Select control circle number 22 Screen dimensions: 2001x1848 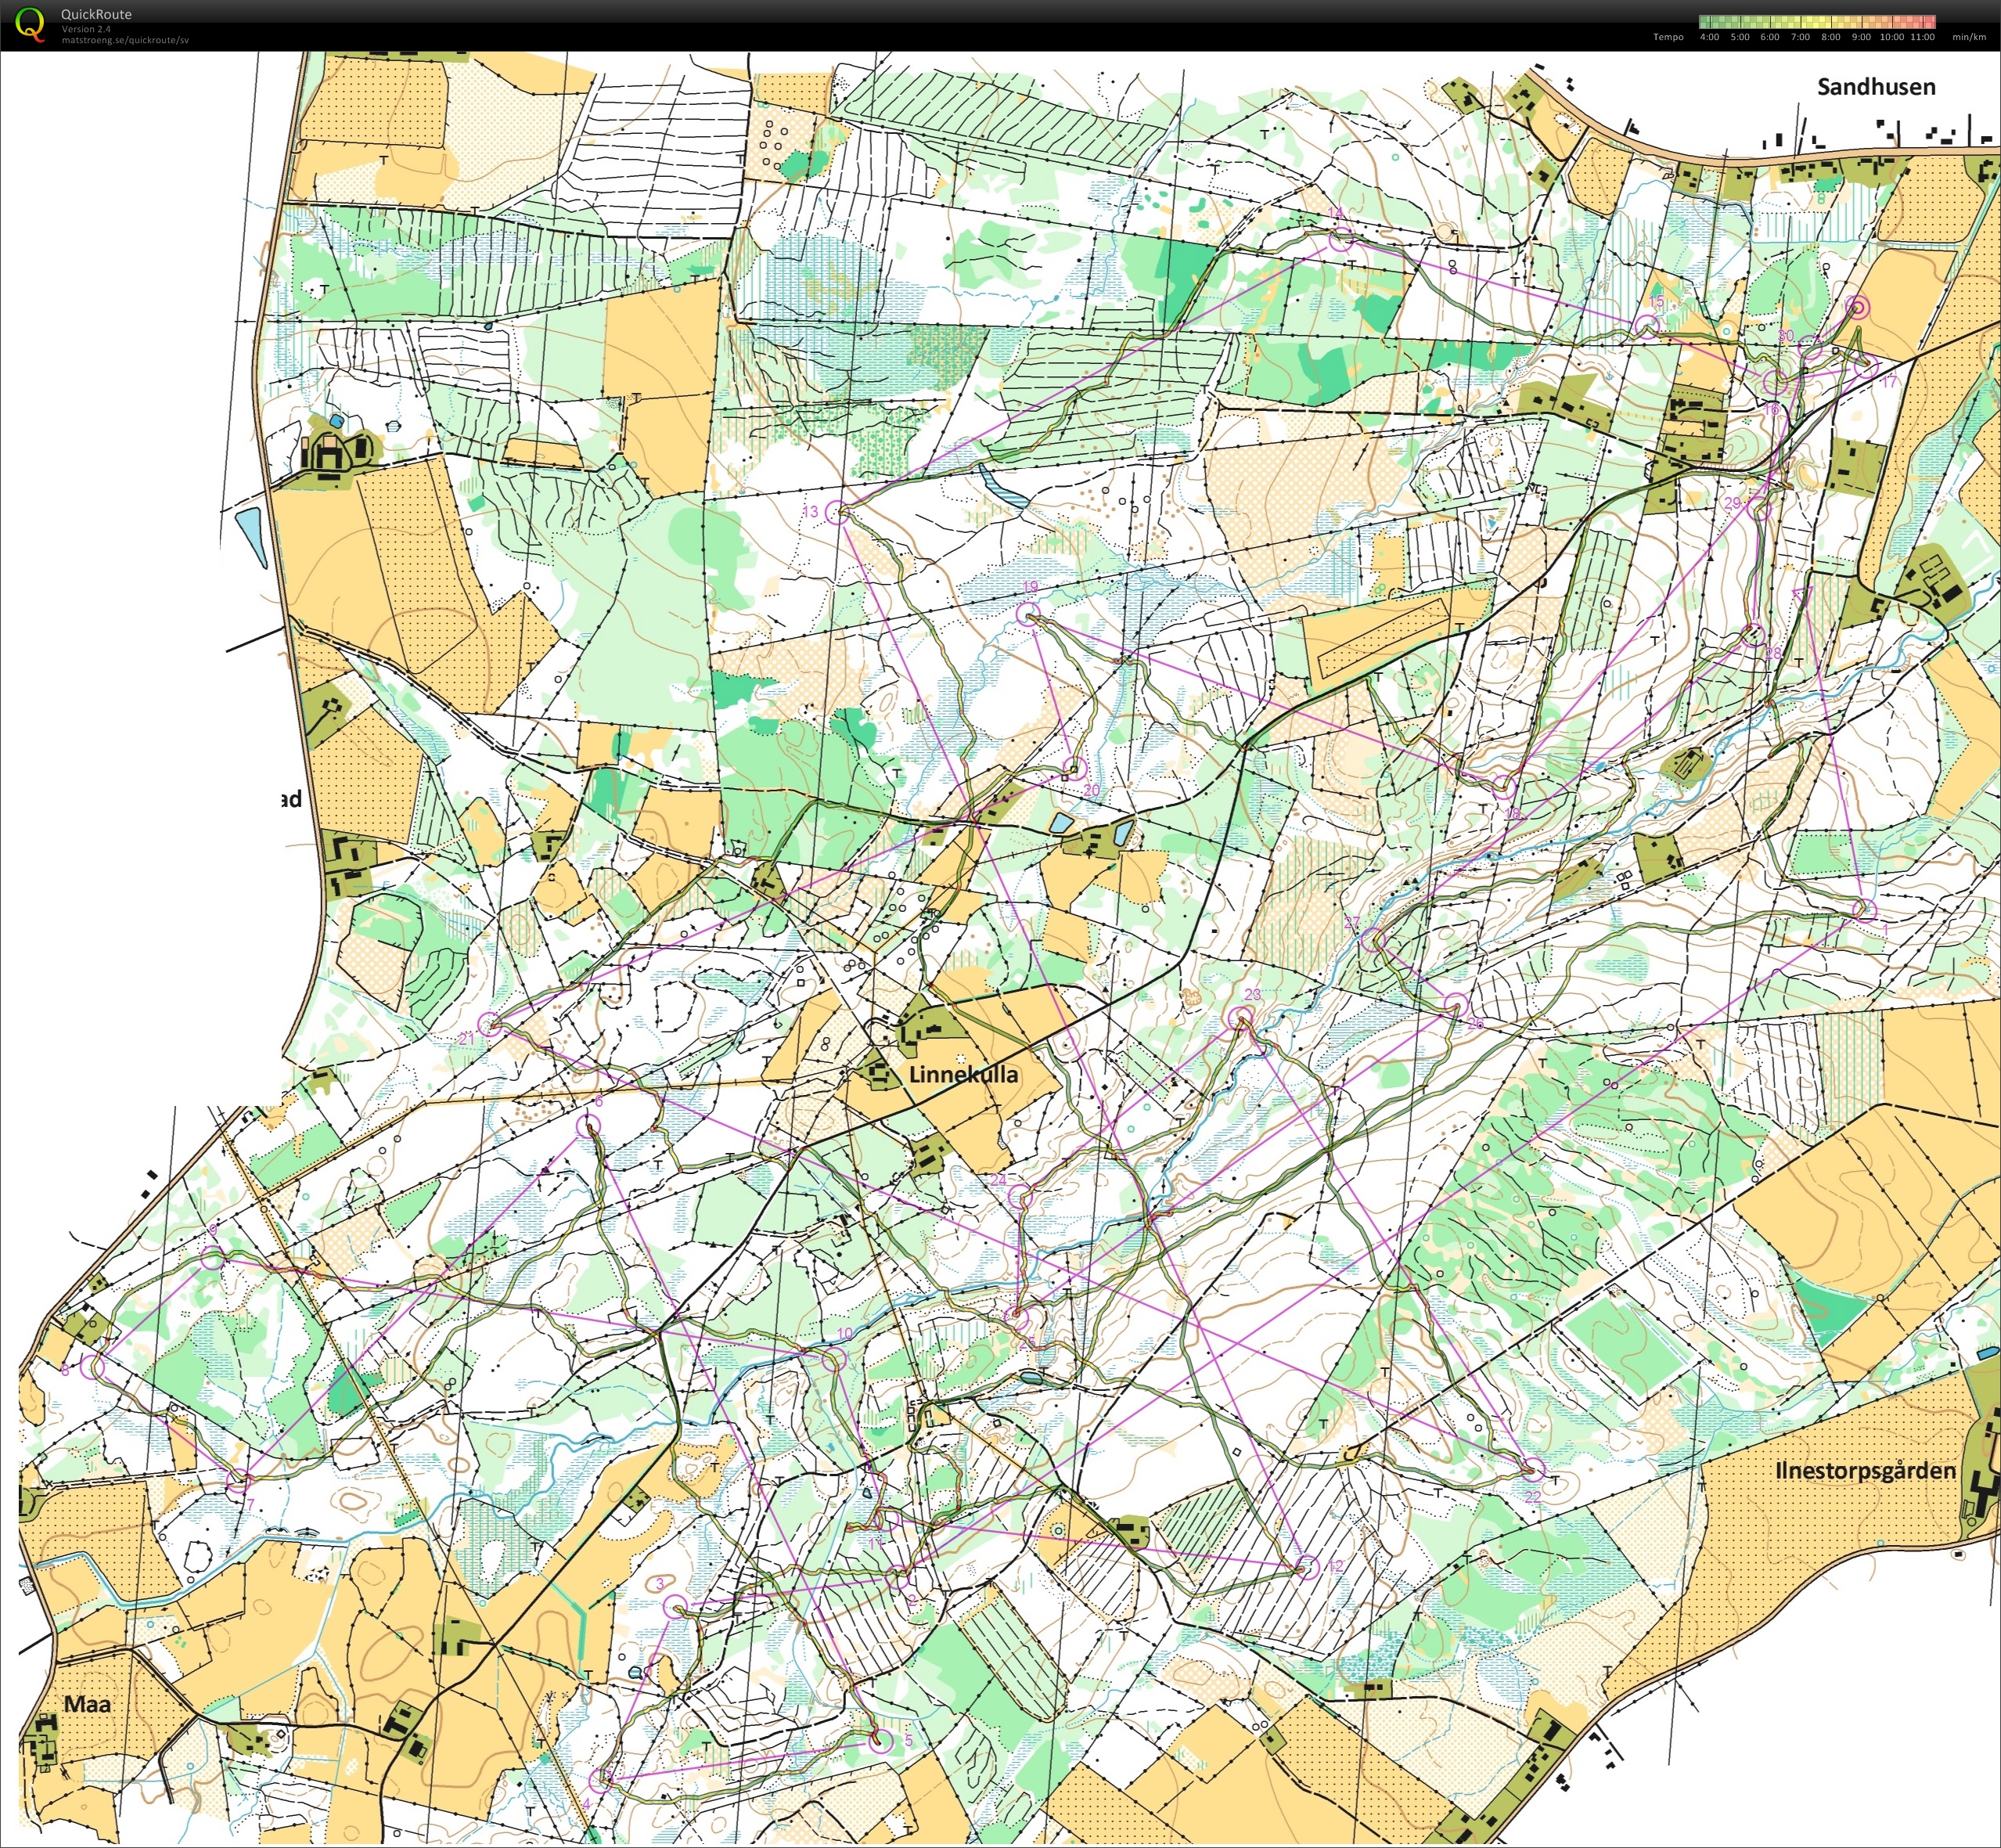pos(1533,1469)
